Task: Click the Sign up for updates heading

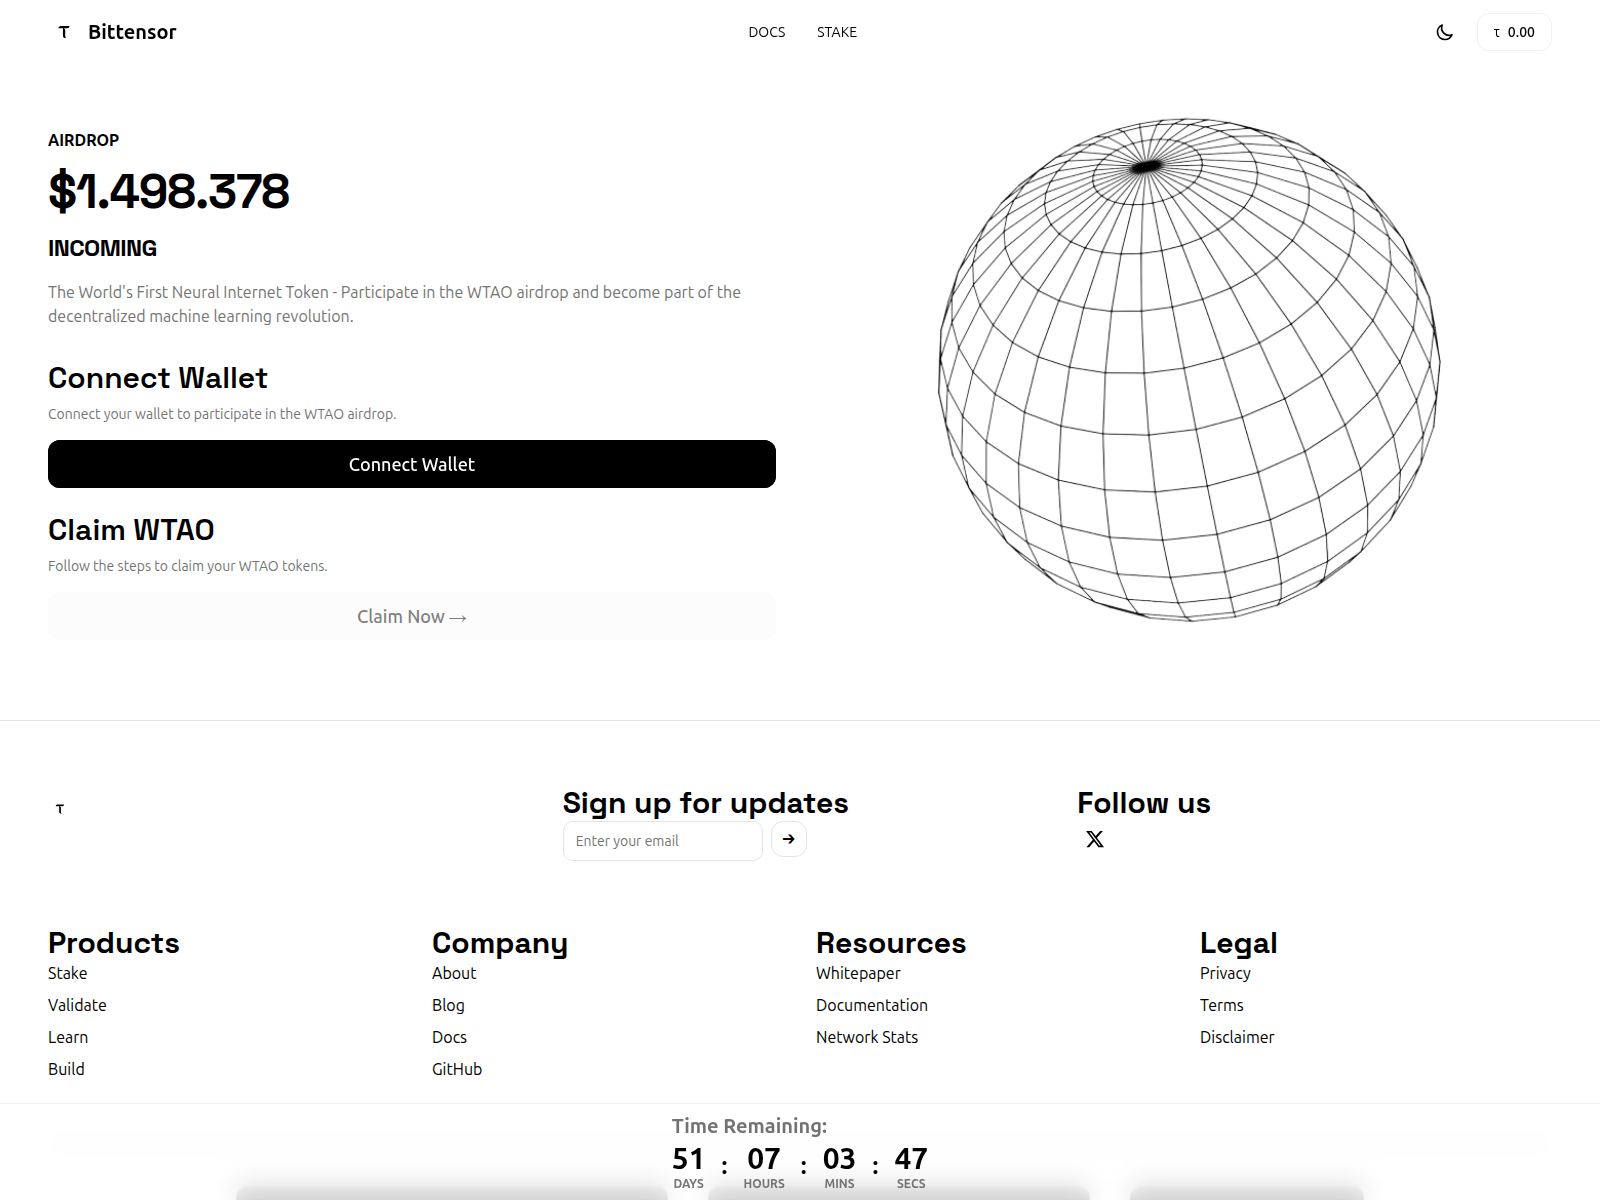Action: tap(705, 803)
